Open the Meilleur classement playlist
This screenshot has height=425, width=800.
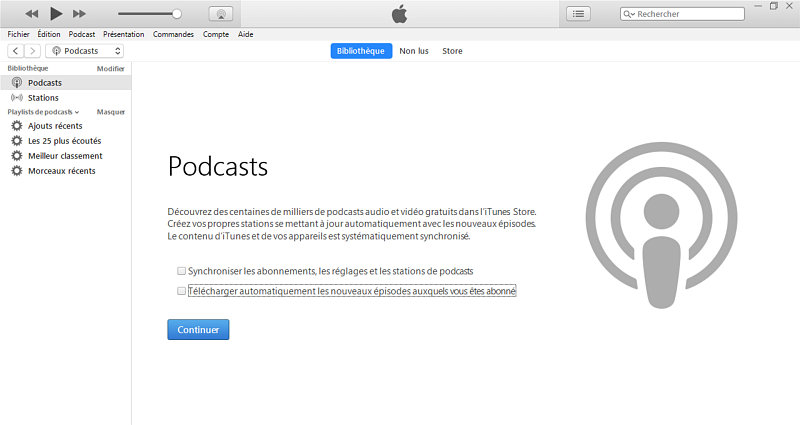coord(65,156)
